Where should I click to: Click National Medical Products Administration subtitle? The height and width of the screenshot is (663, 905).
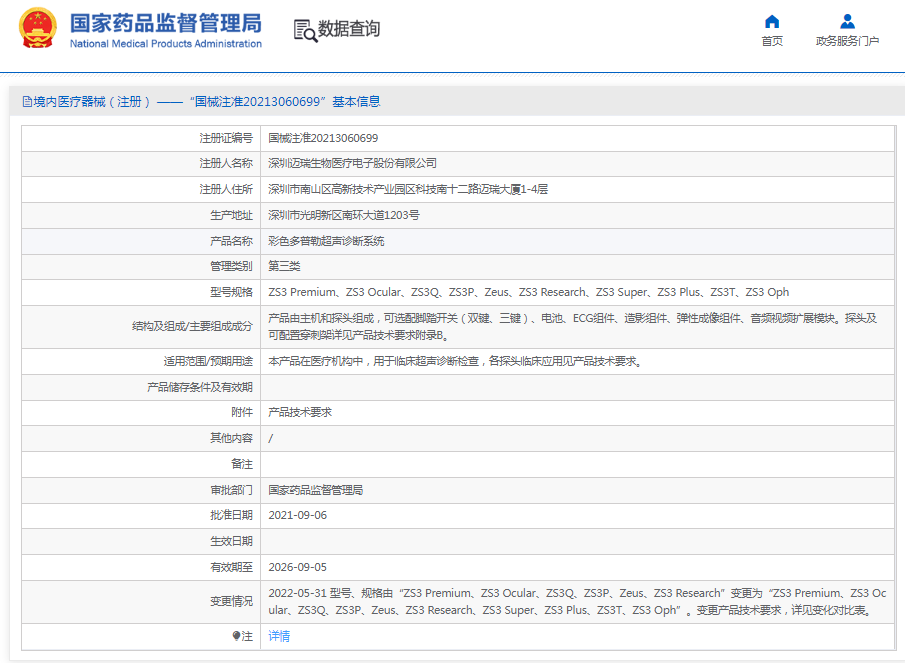(166, 44)
